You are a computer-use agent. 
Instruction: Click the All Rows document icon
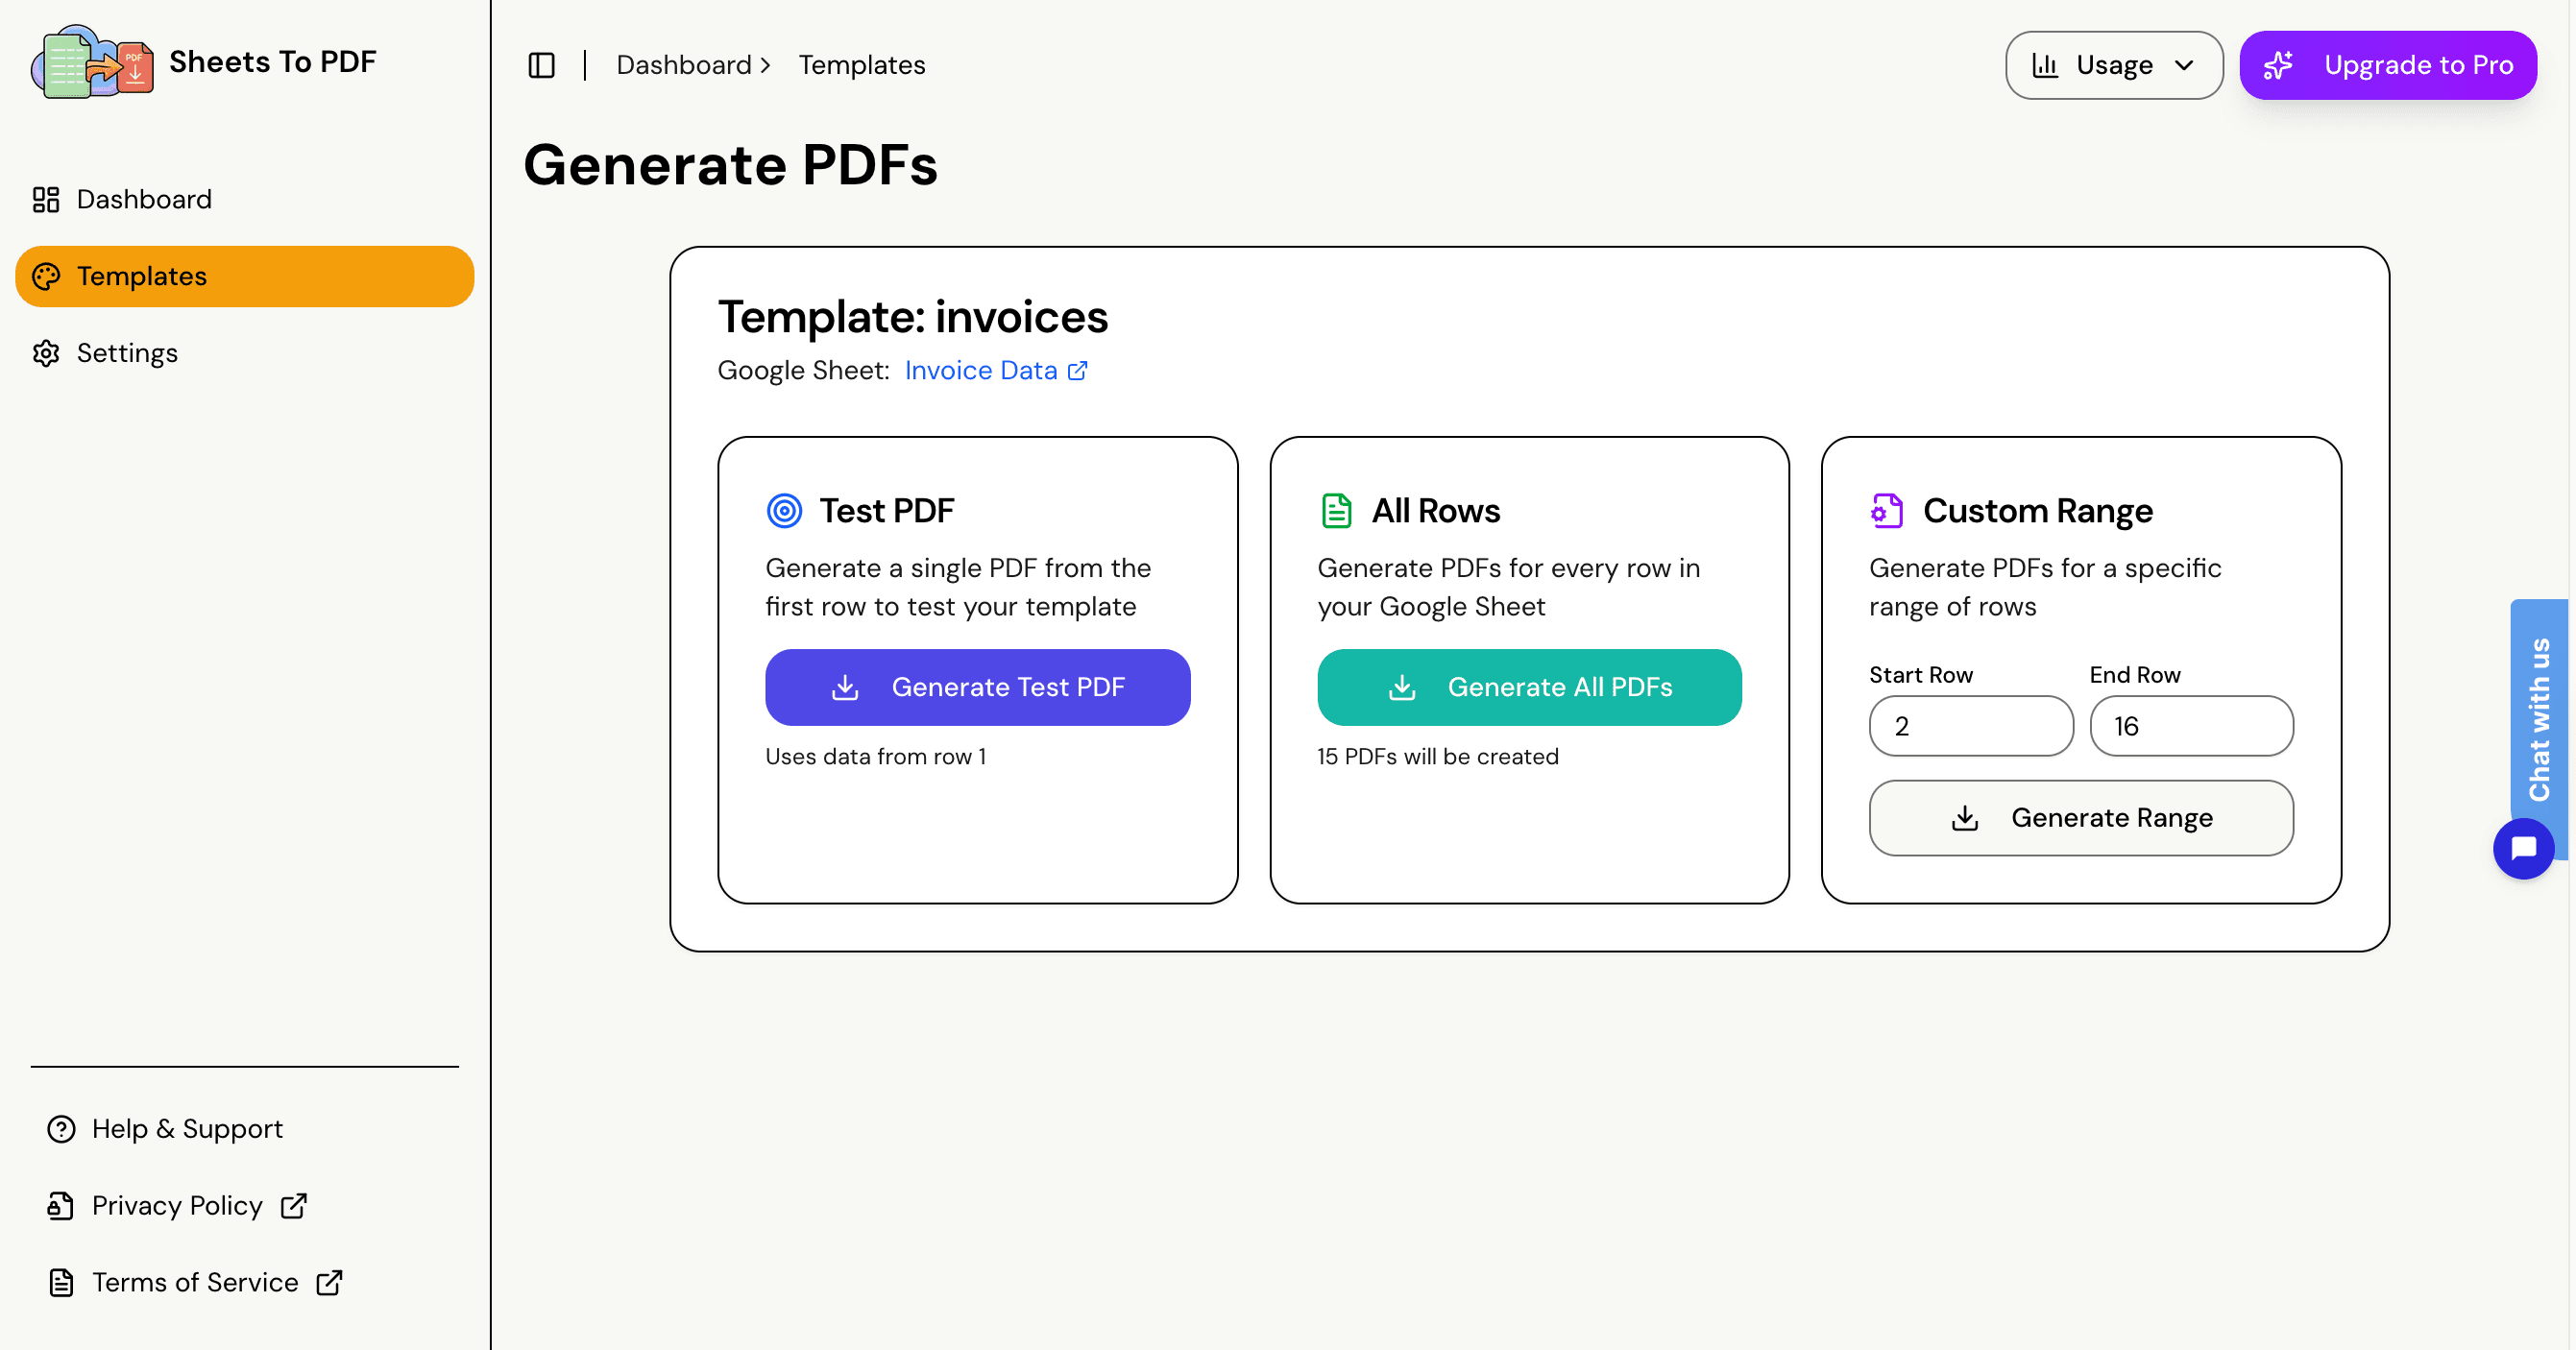pos(1336,511)
